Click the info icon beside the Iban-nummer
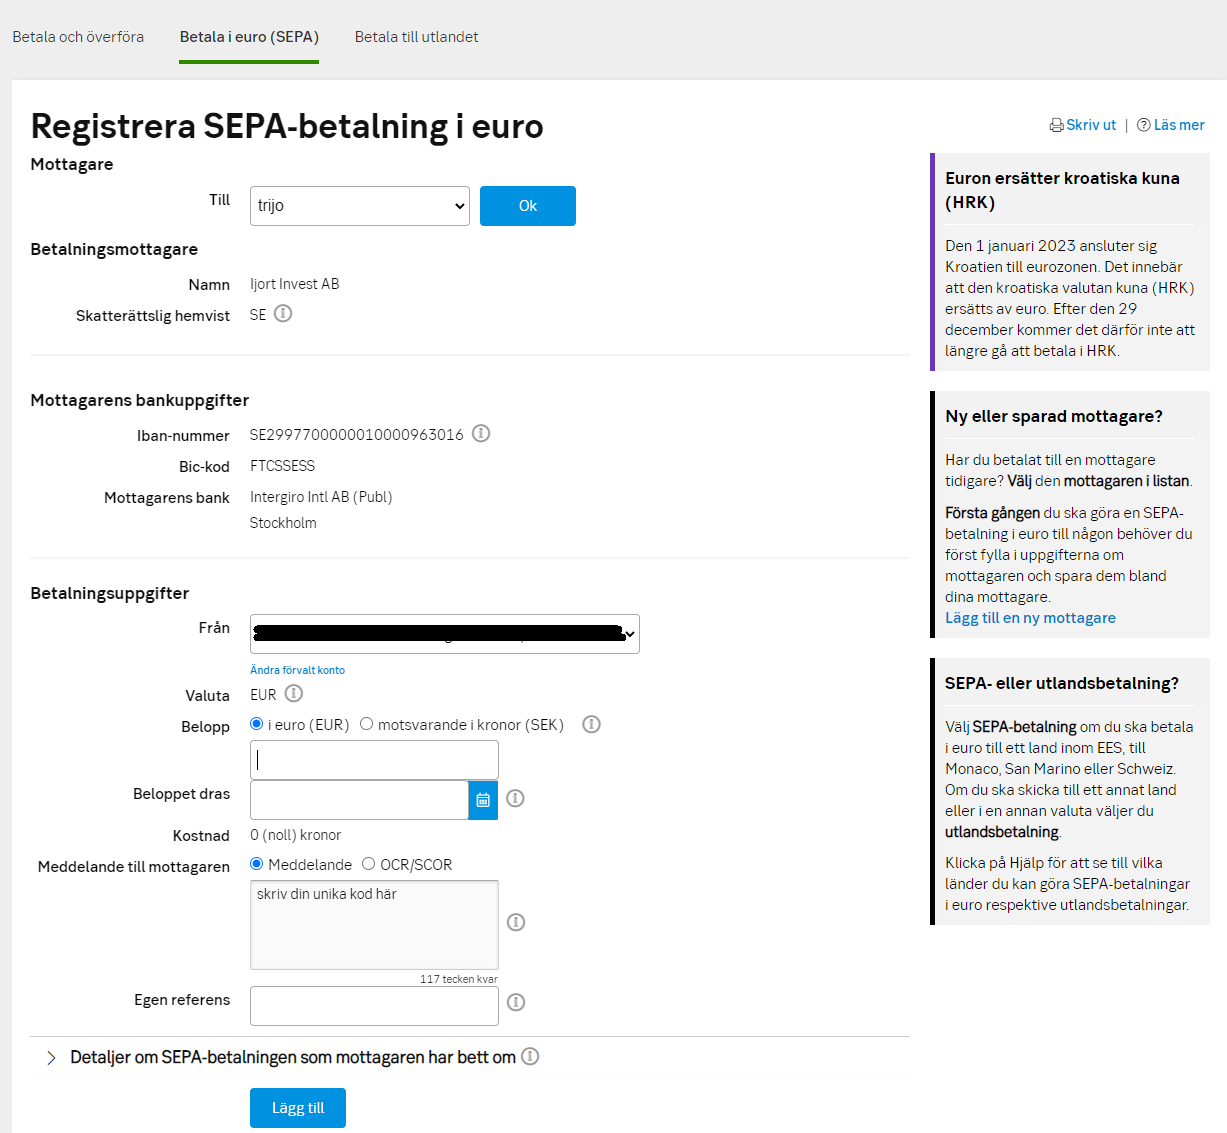This screenshot has width=1227, height=1133. (x=481, y=434)
